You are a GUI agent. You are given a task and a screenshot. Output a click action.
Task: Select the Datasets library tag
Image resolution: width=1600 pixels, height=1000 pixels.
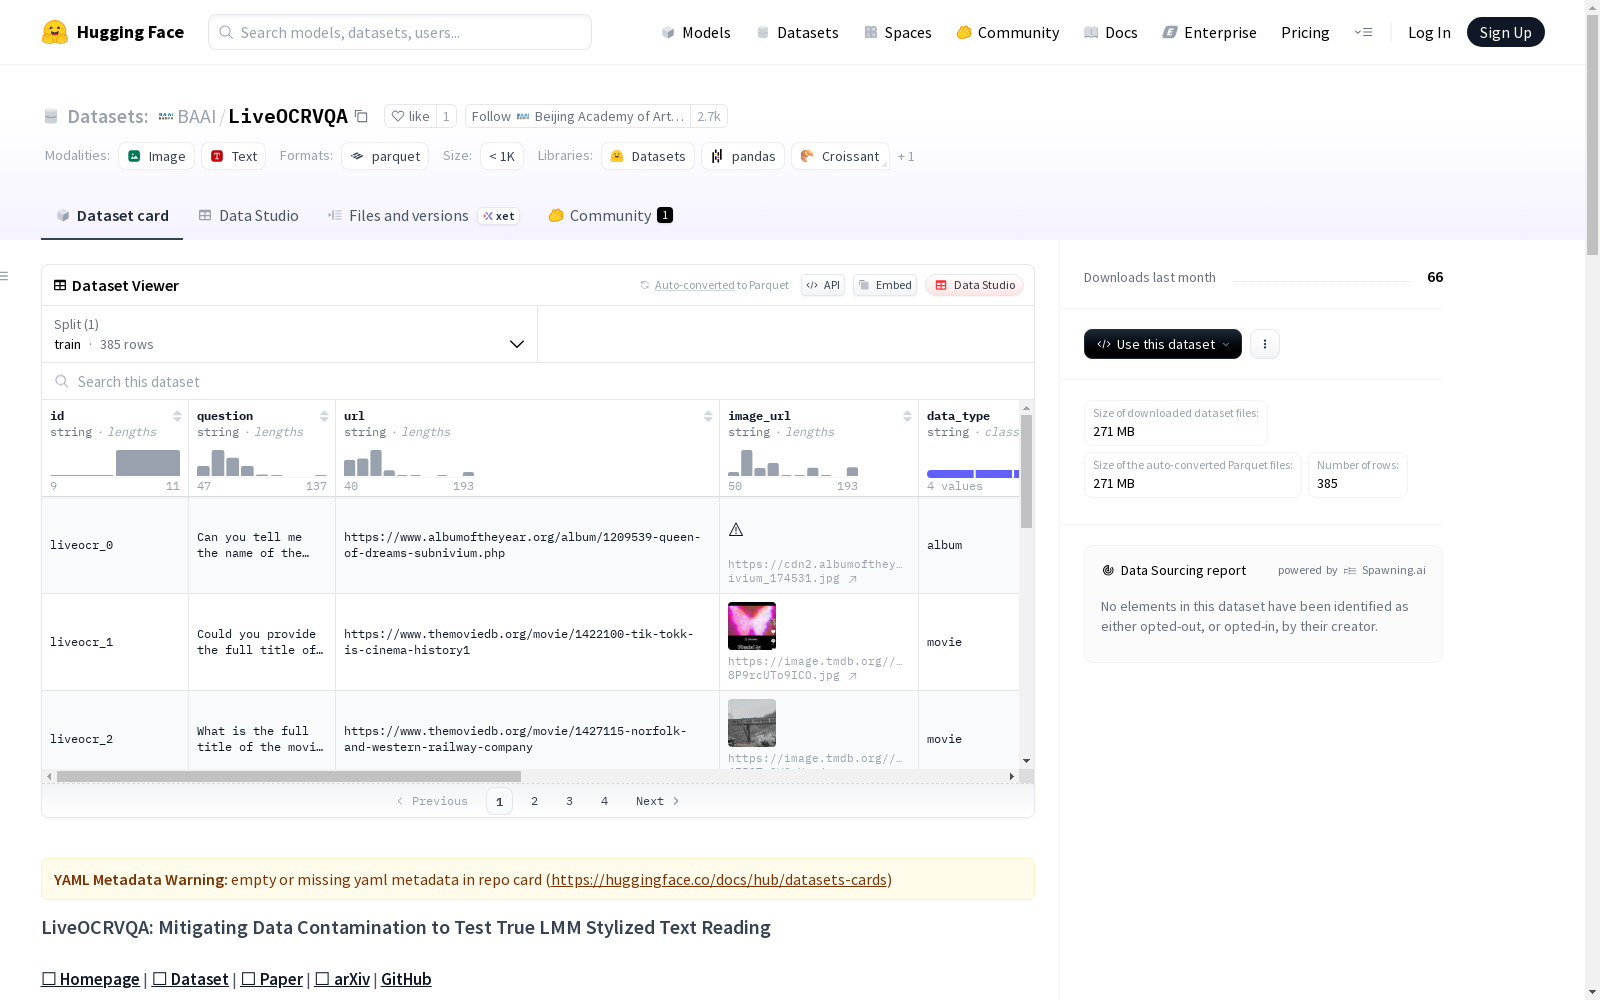[x=648, y=156]
